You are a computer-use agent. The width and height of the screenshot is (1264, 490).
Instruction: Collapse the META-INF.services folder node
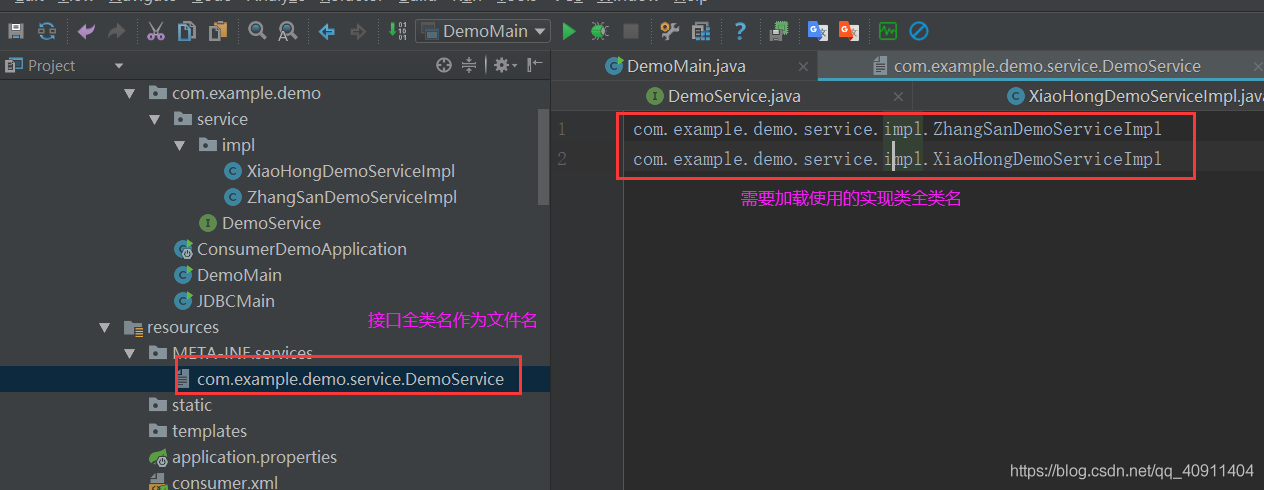click(128, 353)
